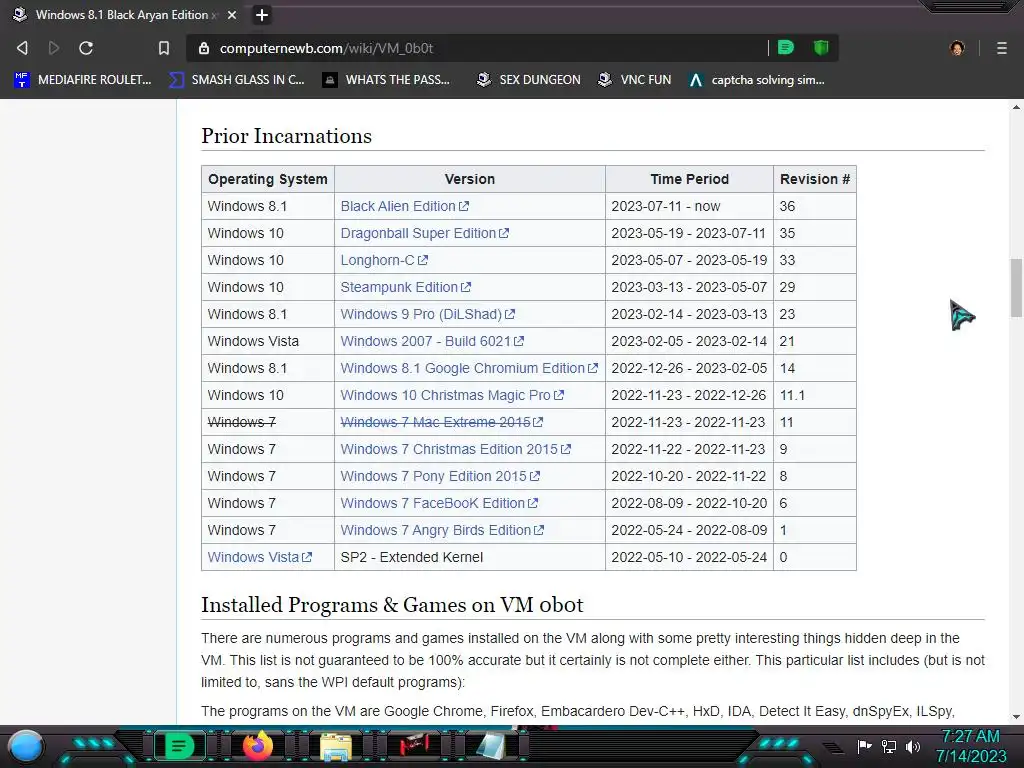Open the Dragonball Super Edition link
This screenshot has width=1024, height=768.
coord(424,233)
